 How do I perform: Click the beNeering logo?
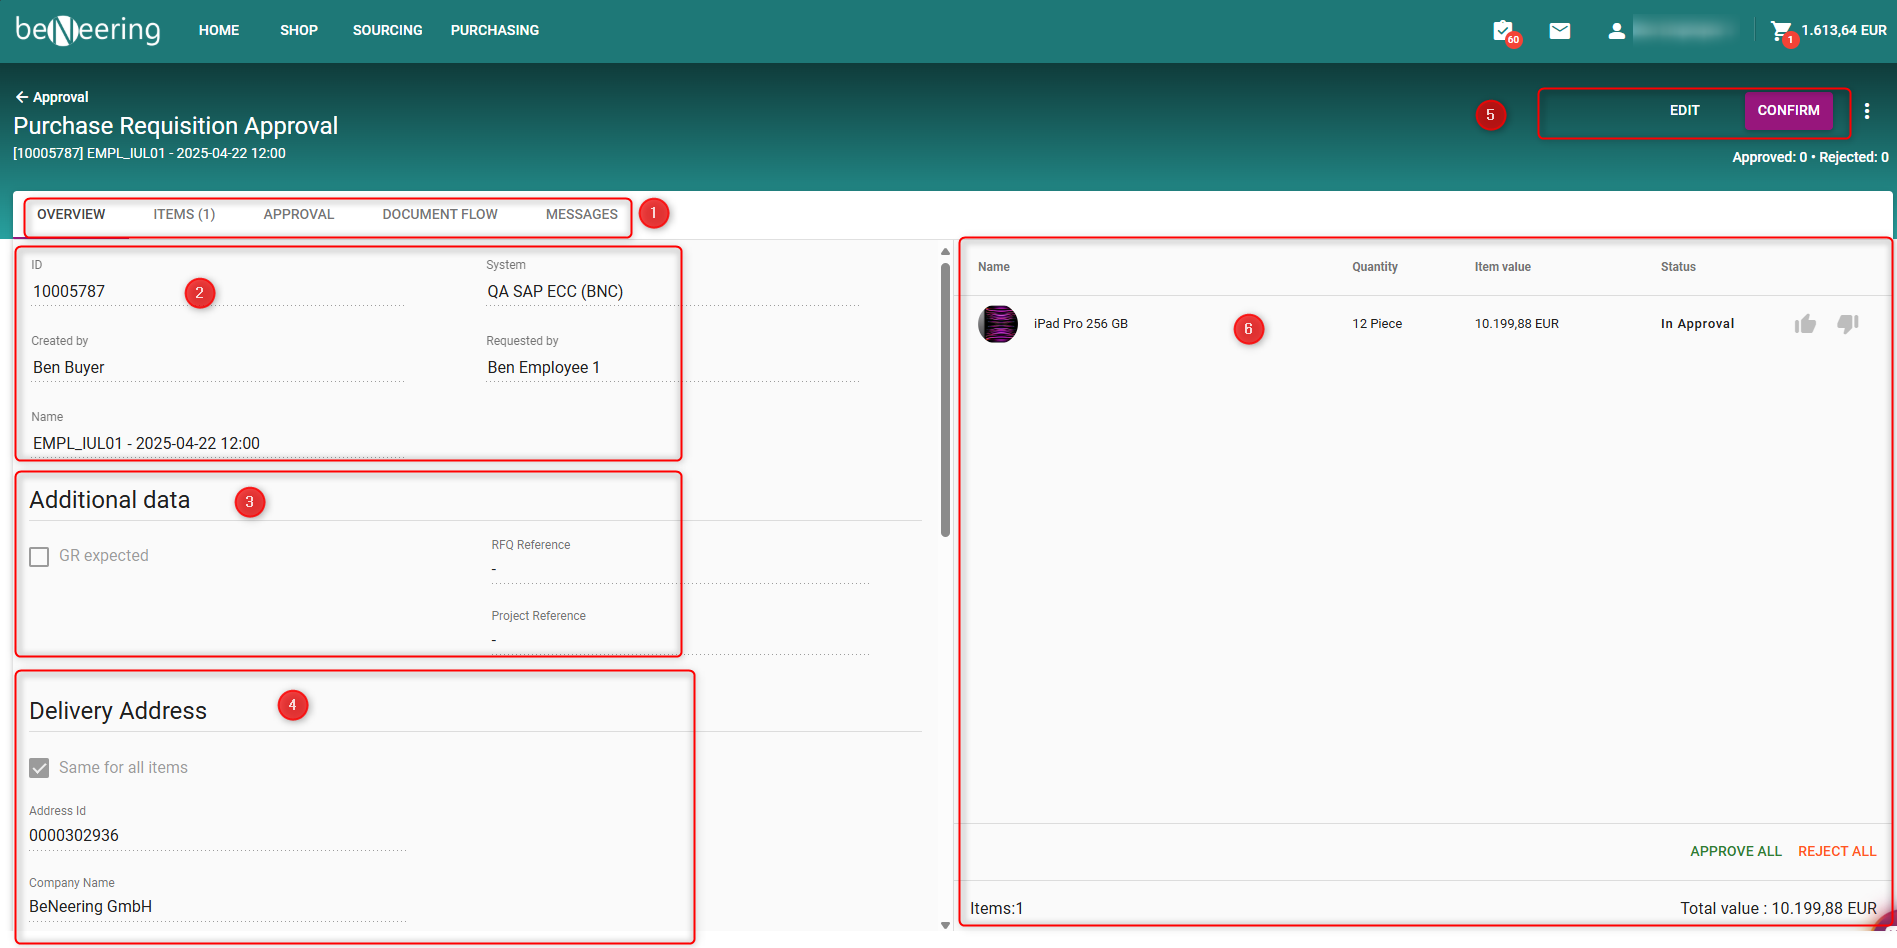click(x=88, y=31)
